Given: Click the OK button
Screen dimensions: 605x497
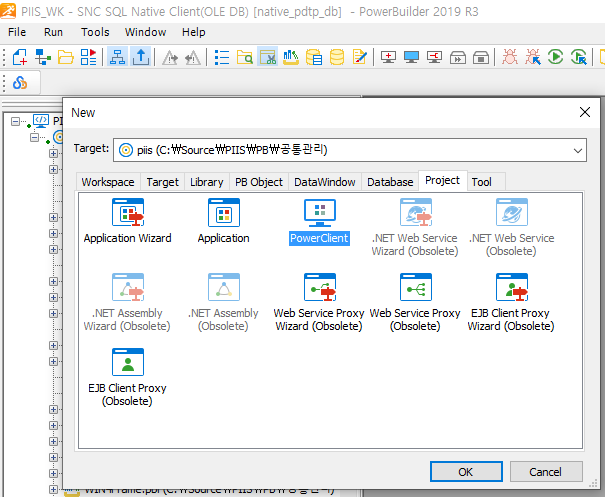Looking at the screenshot, I should coord(466,472).
